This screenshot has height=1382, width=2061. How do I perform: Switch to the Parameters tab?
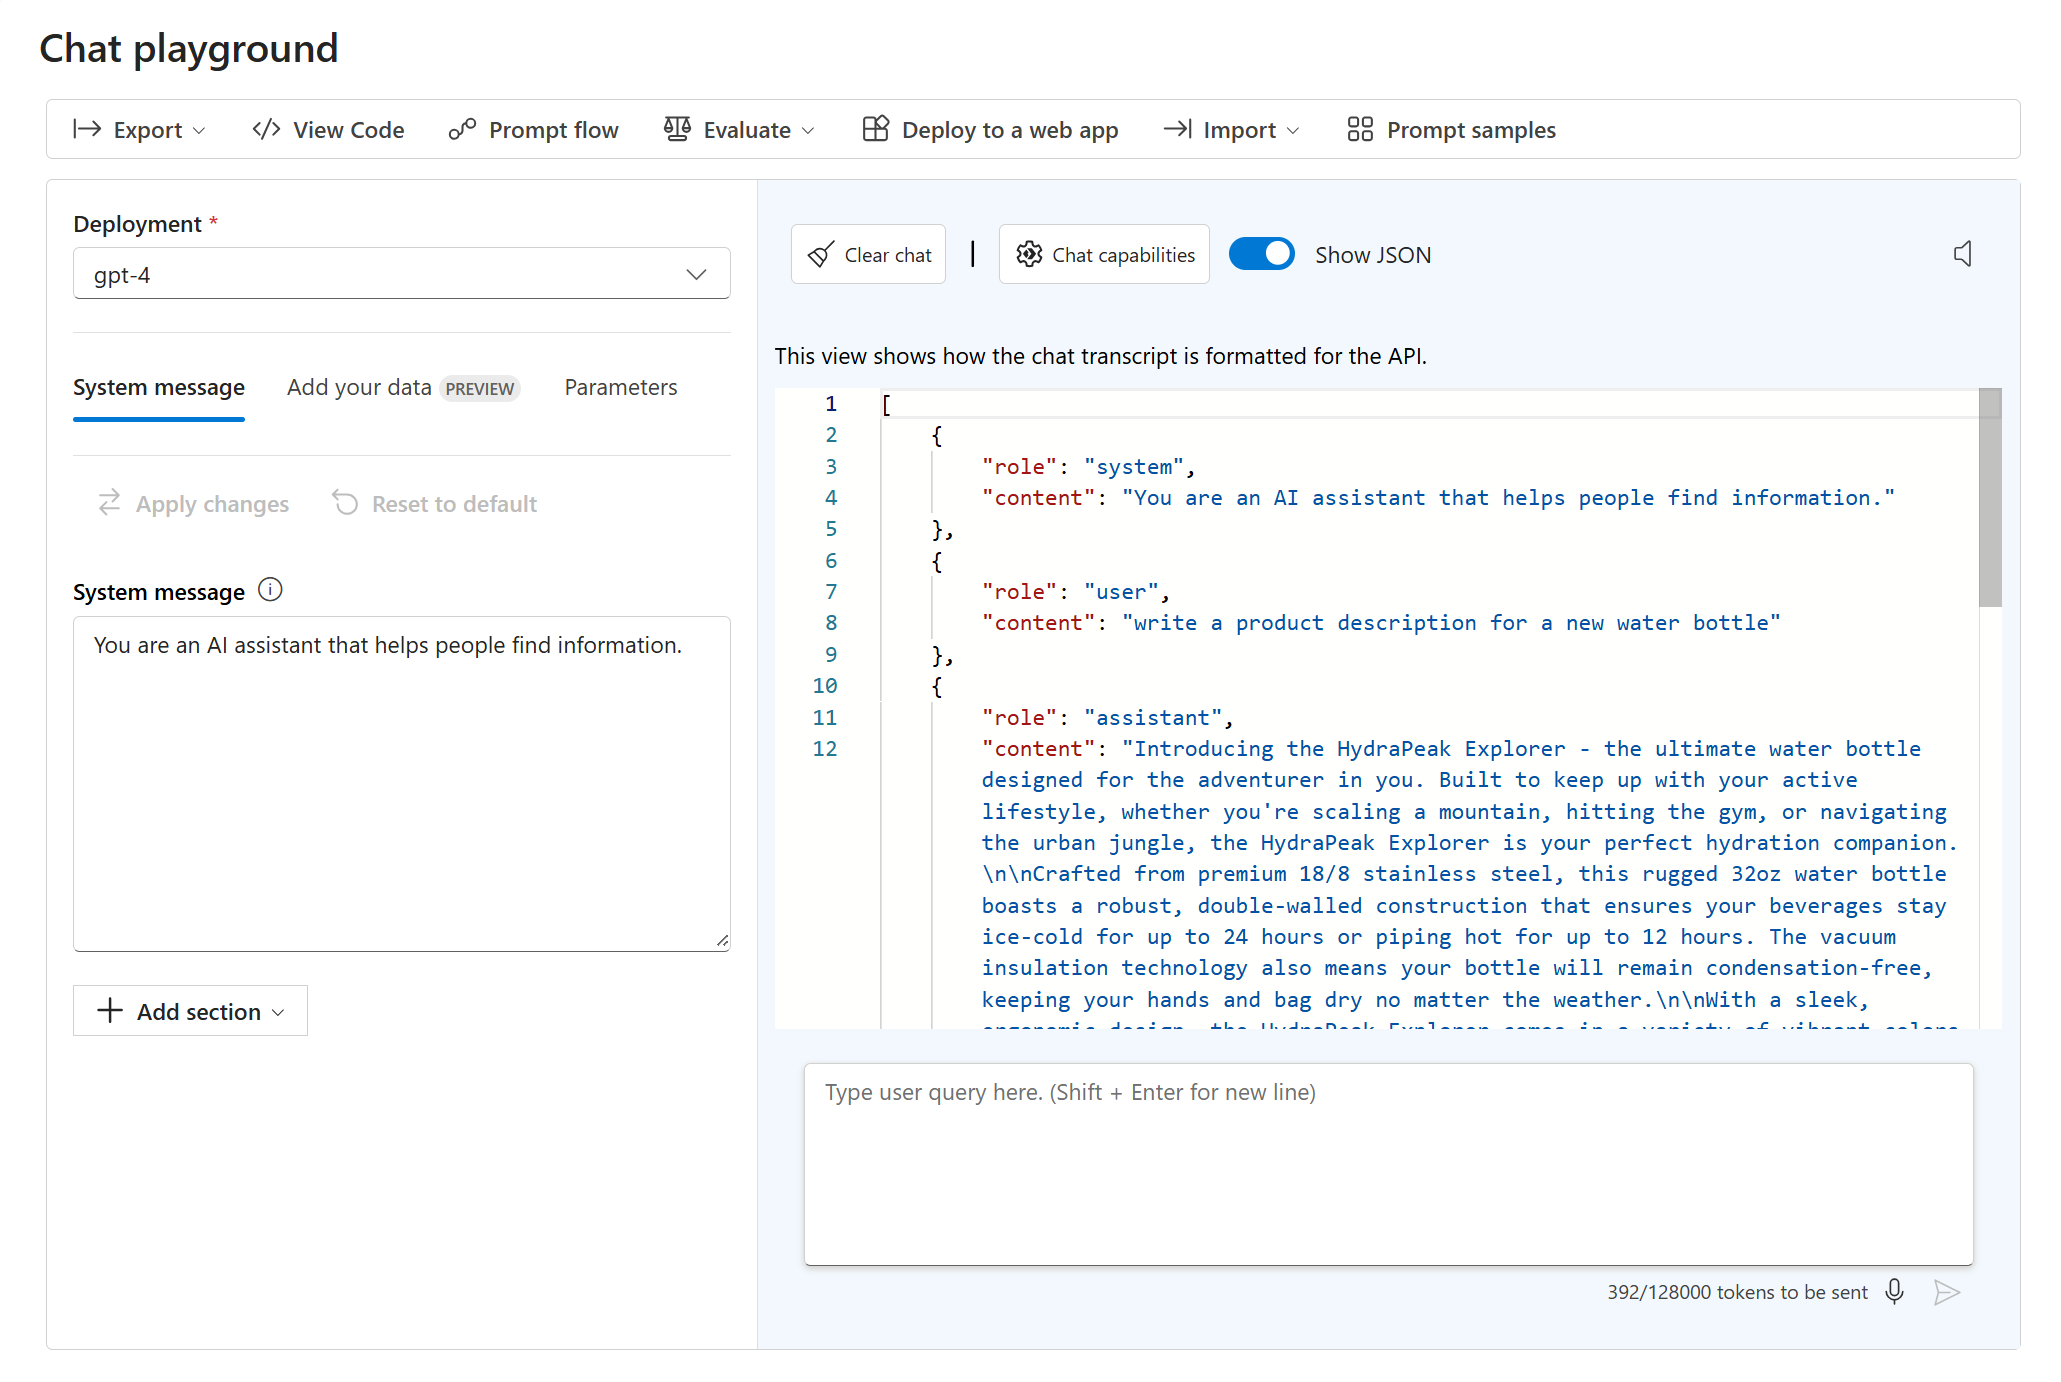coord(620,387)
